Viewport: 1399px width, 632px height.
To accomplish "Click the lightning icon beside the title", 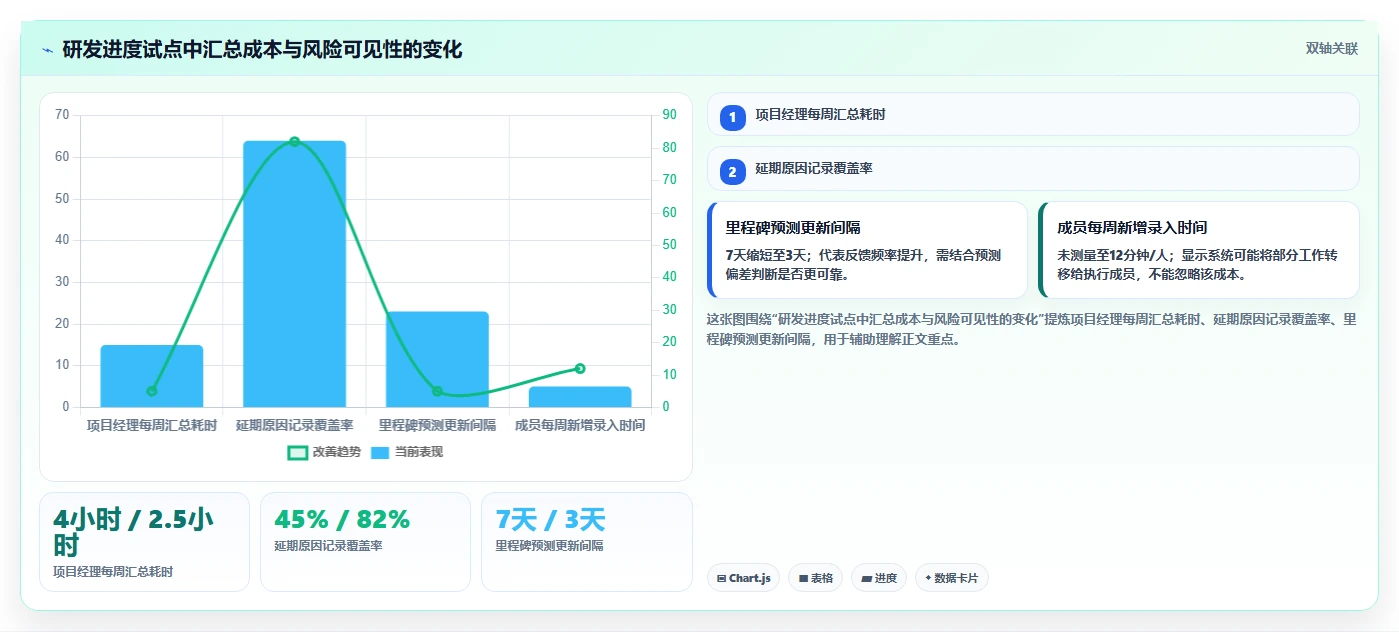I will point(47,50).
